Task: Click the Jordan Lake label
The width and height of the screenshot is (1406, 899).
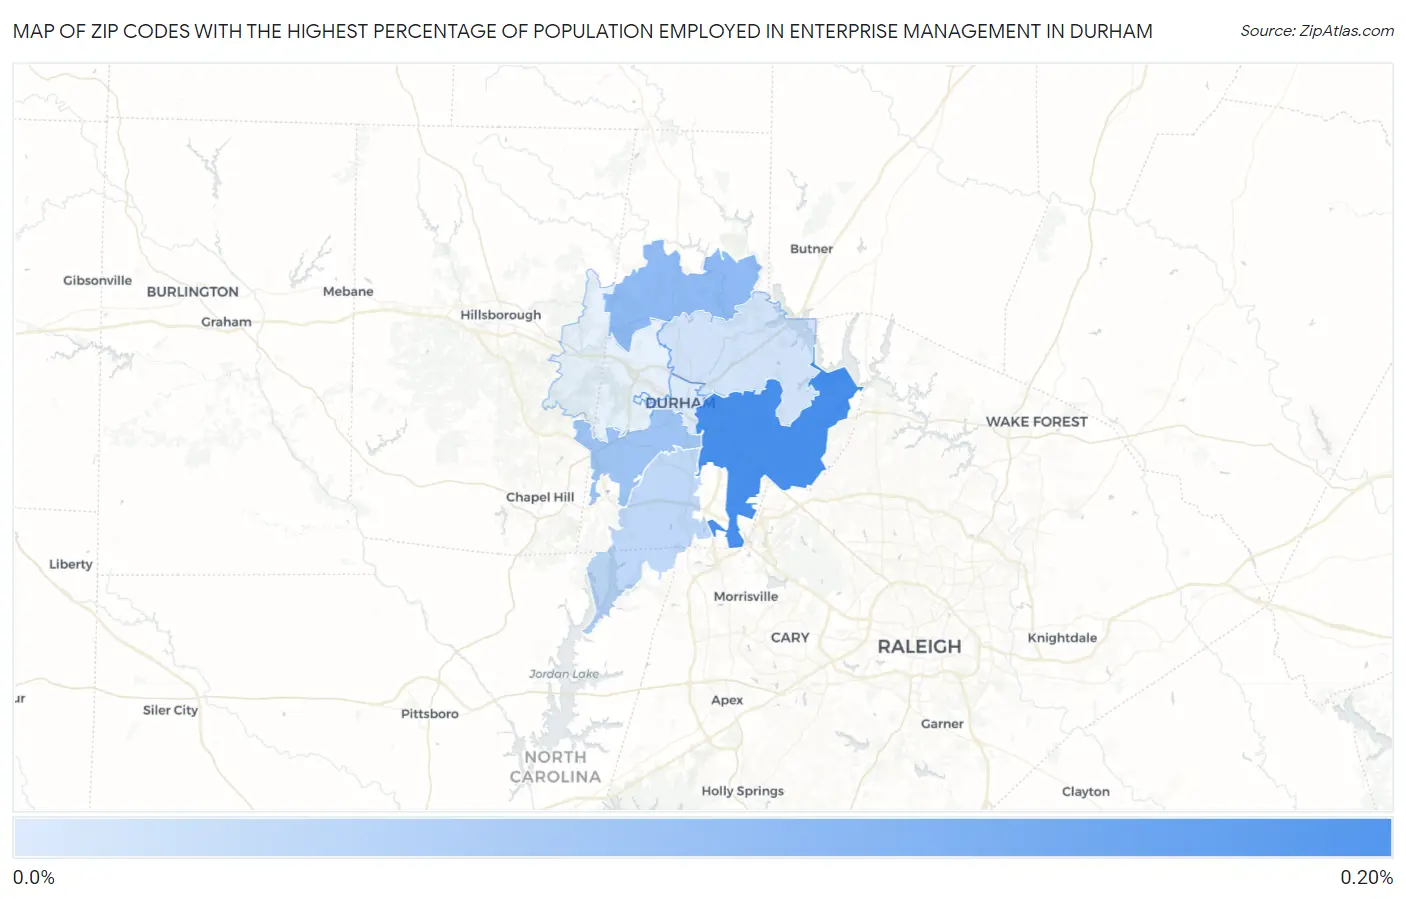Action: pyautogui.click(x=564, y=674)
